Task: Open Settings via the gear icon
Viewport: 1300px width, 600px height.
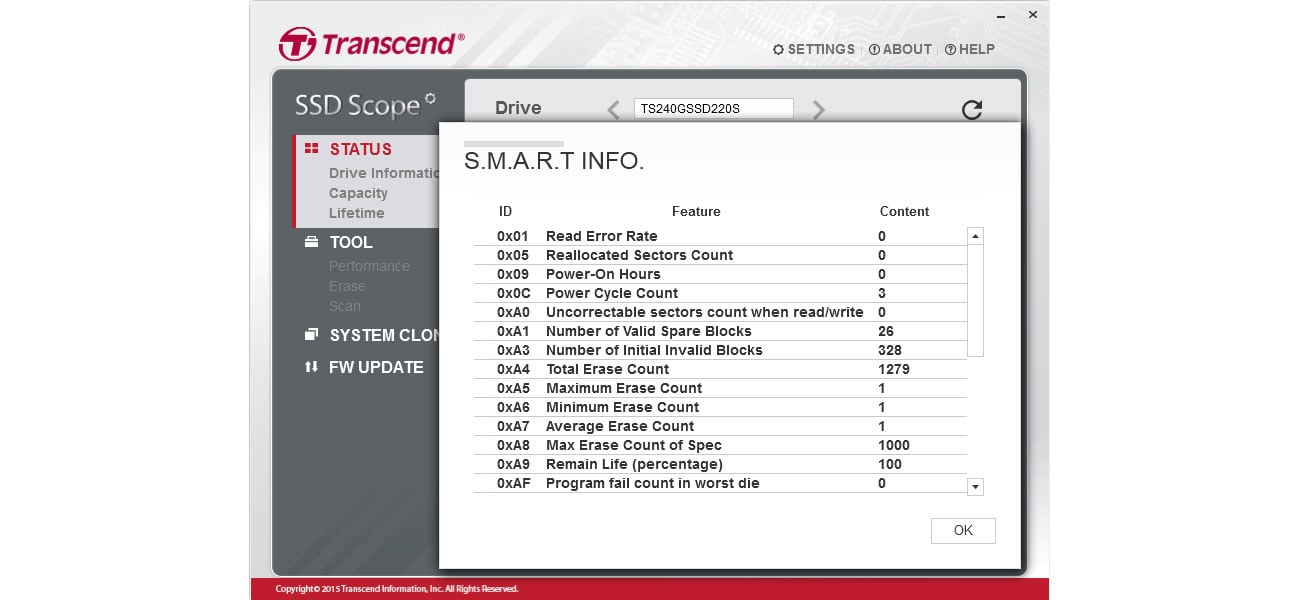Action: click(778, 49)
